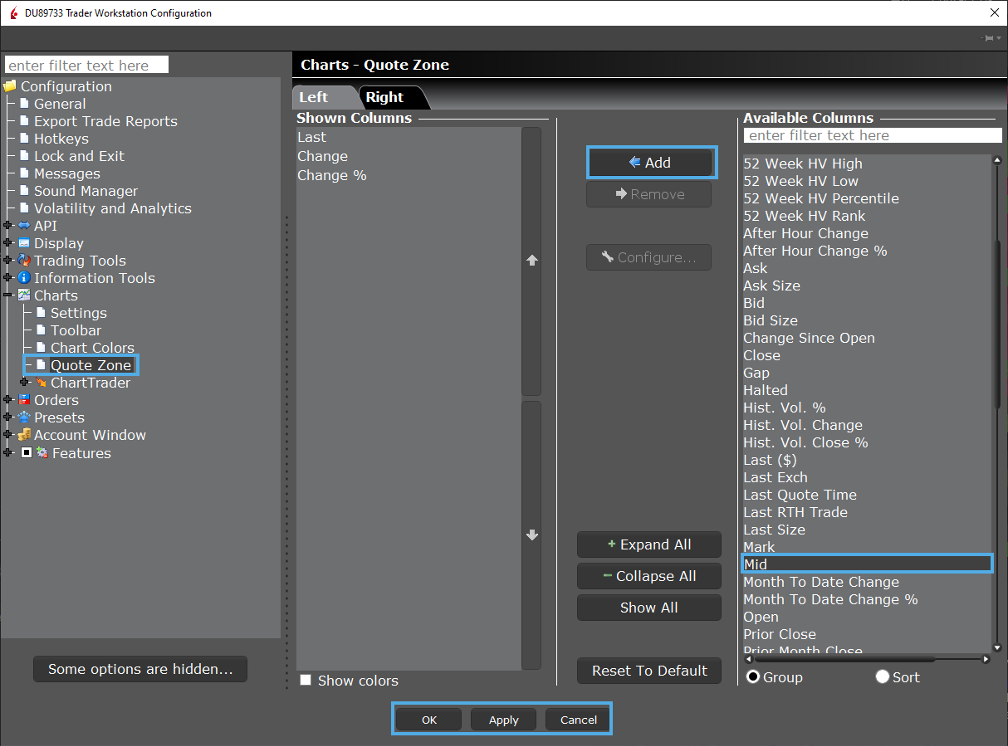1008x746 pixels.
Task: Click the Cancel button
Action: (578, 720)
